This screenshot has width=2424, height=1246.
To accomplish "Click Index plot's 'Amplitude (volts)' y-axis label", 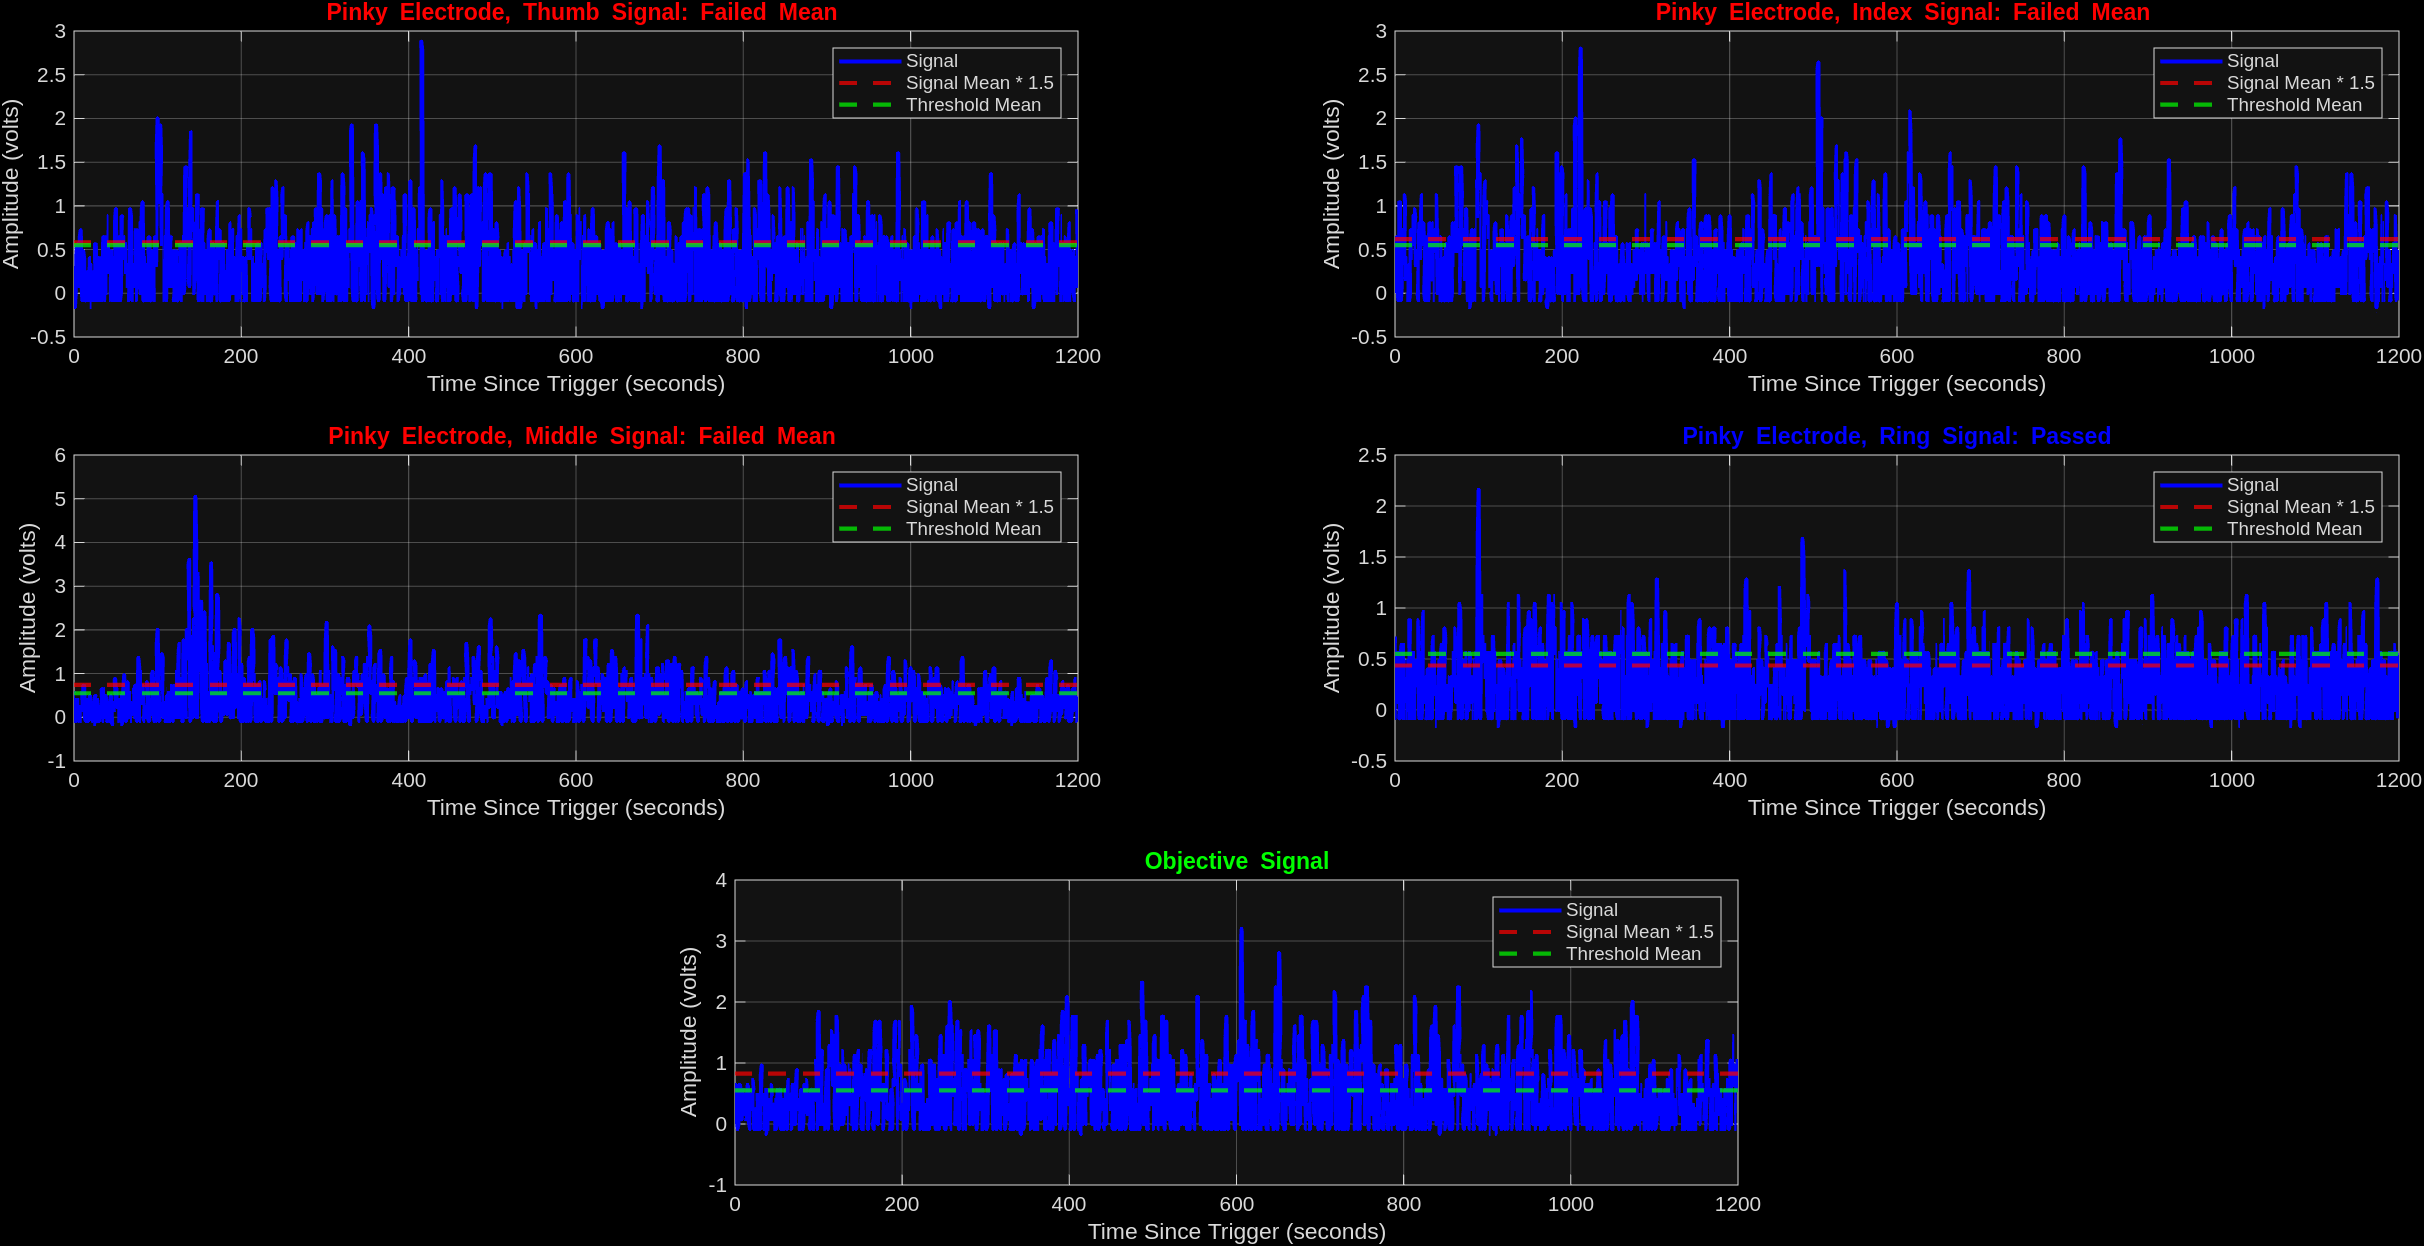I will pos(1331,184).
